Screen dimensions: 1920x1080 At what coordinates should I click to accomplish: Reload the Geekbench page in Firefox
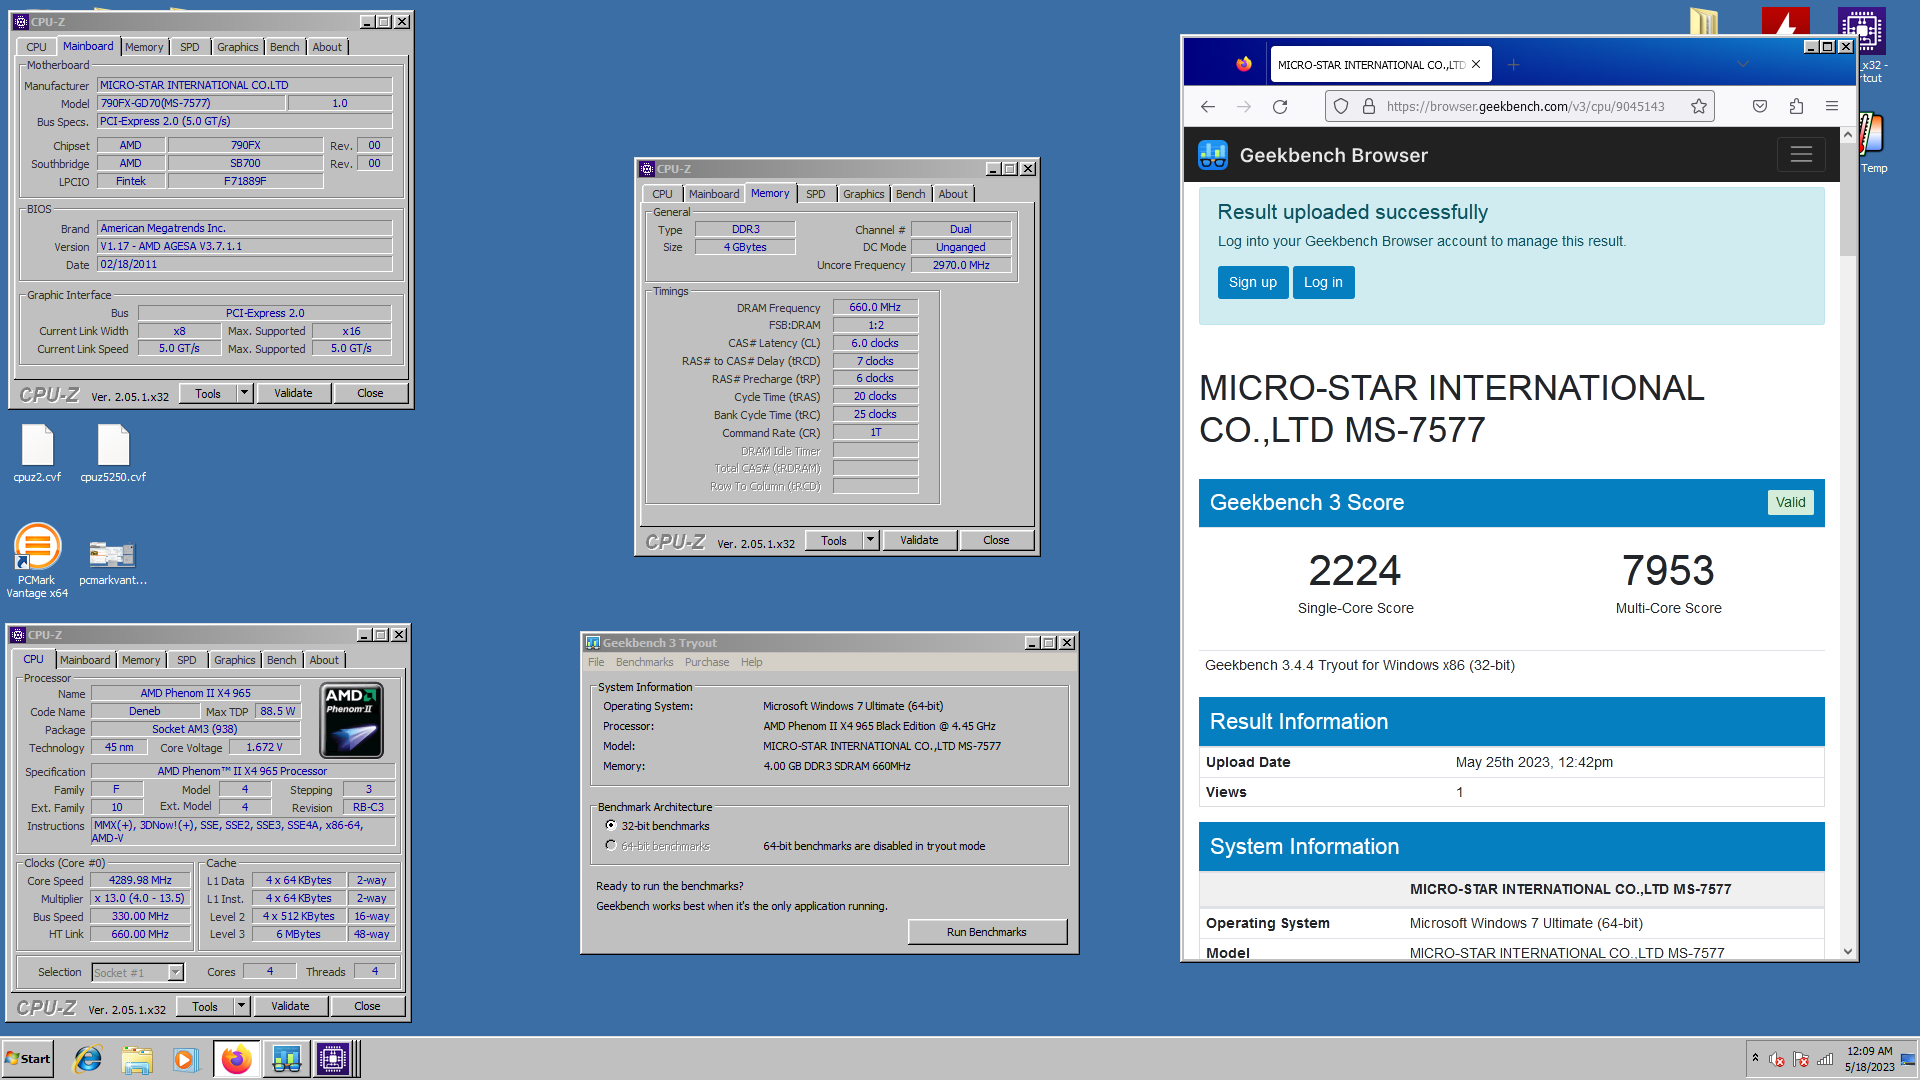coord(1280,107)
